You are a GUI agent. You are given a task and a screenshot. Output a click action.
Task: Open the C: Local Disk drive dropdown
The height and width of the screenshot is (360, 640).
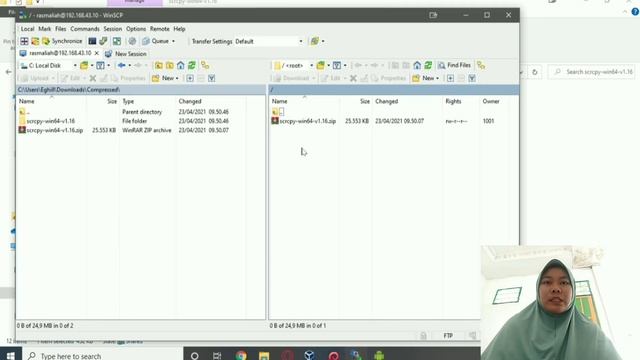click(48, 66)
